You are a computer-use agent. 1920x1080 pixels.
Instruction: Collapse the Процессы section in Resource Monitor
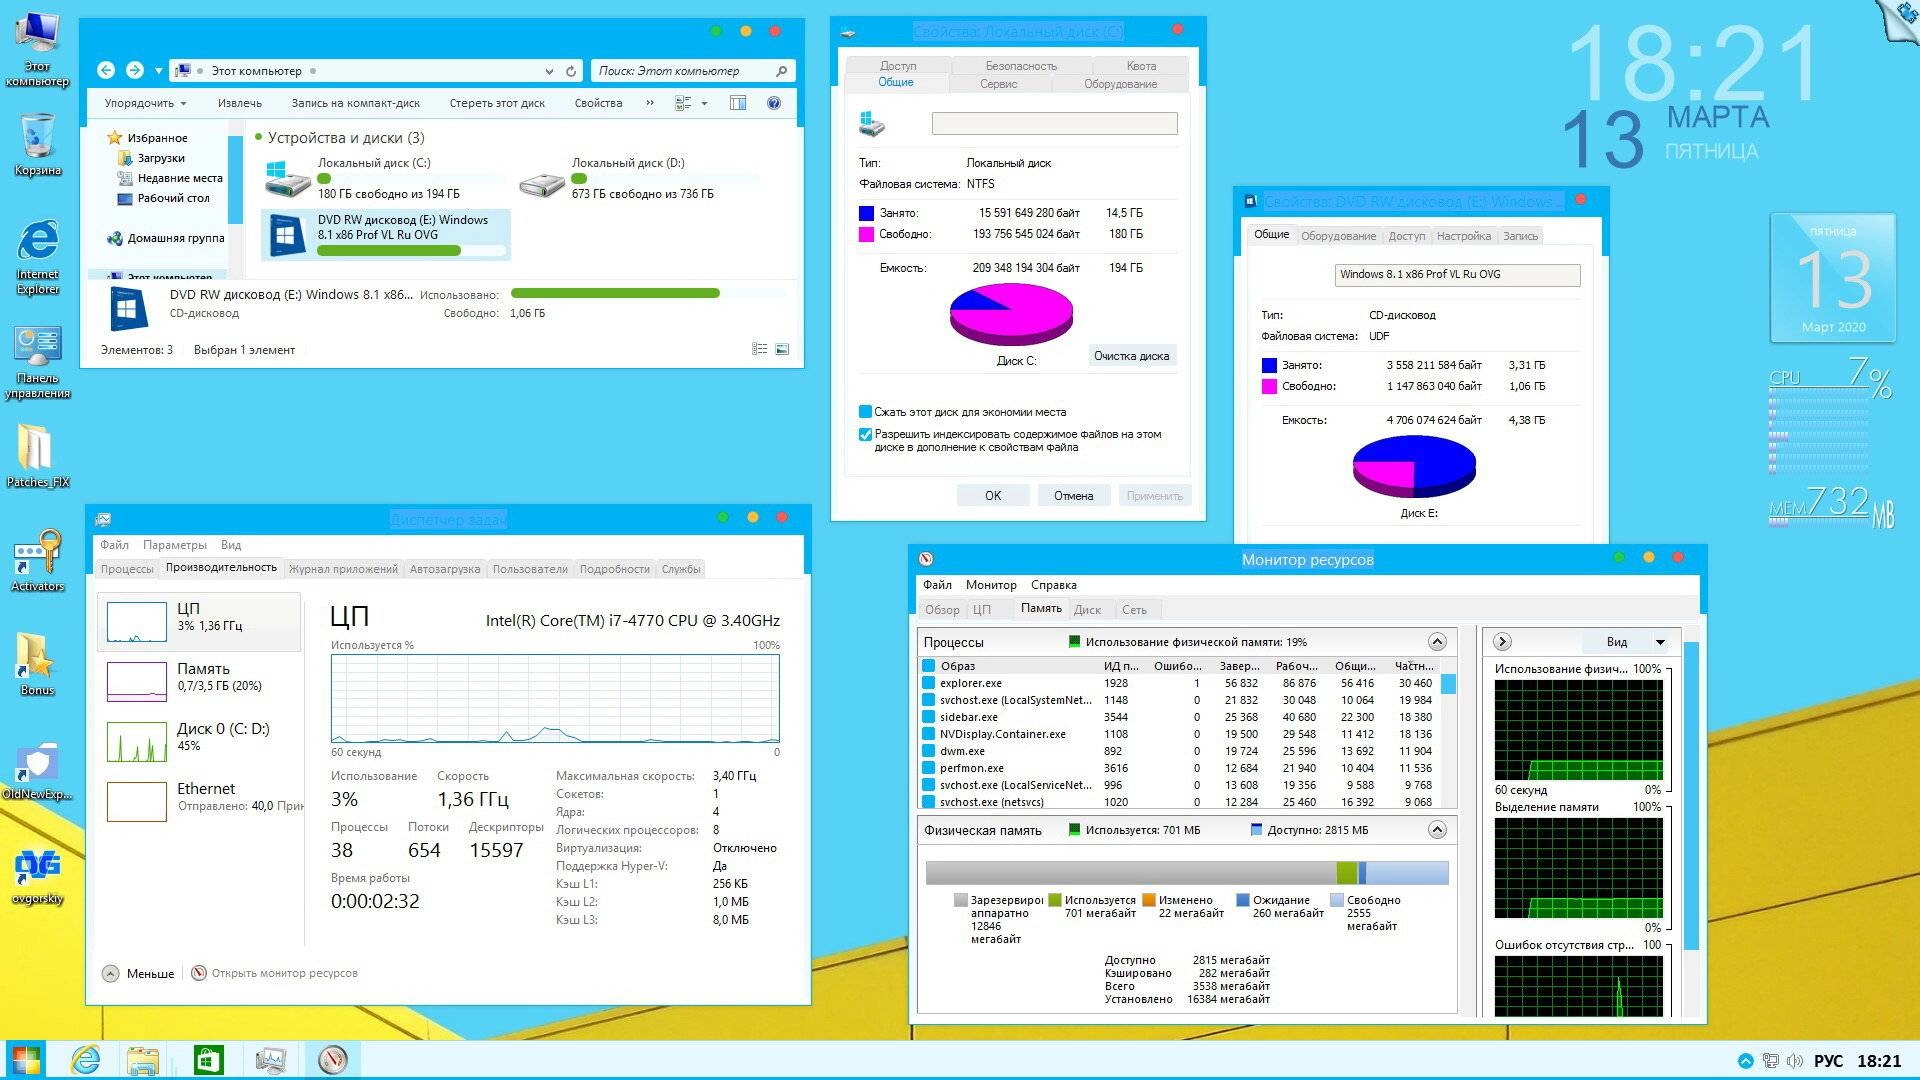tap(1437, 642)
